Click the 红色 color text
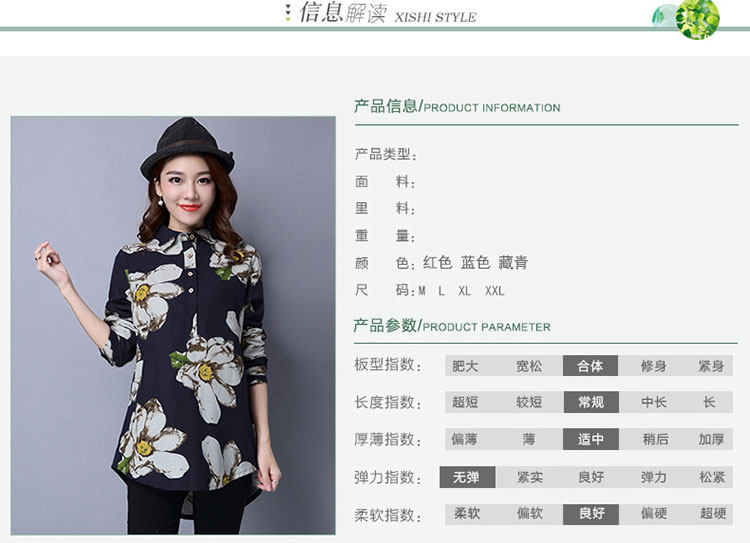The image size is (750, 543). point(437,263)
